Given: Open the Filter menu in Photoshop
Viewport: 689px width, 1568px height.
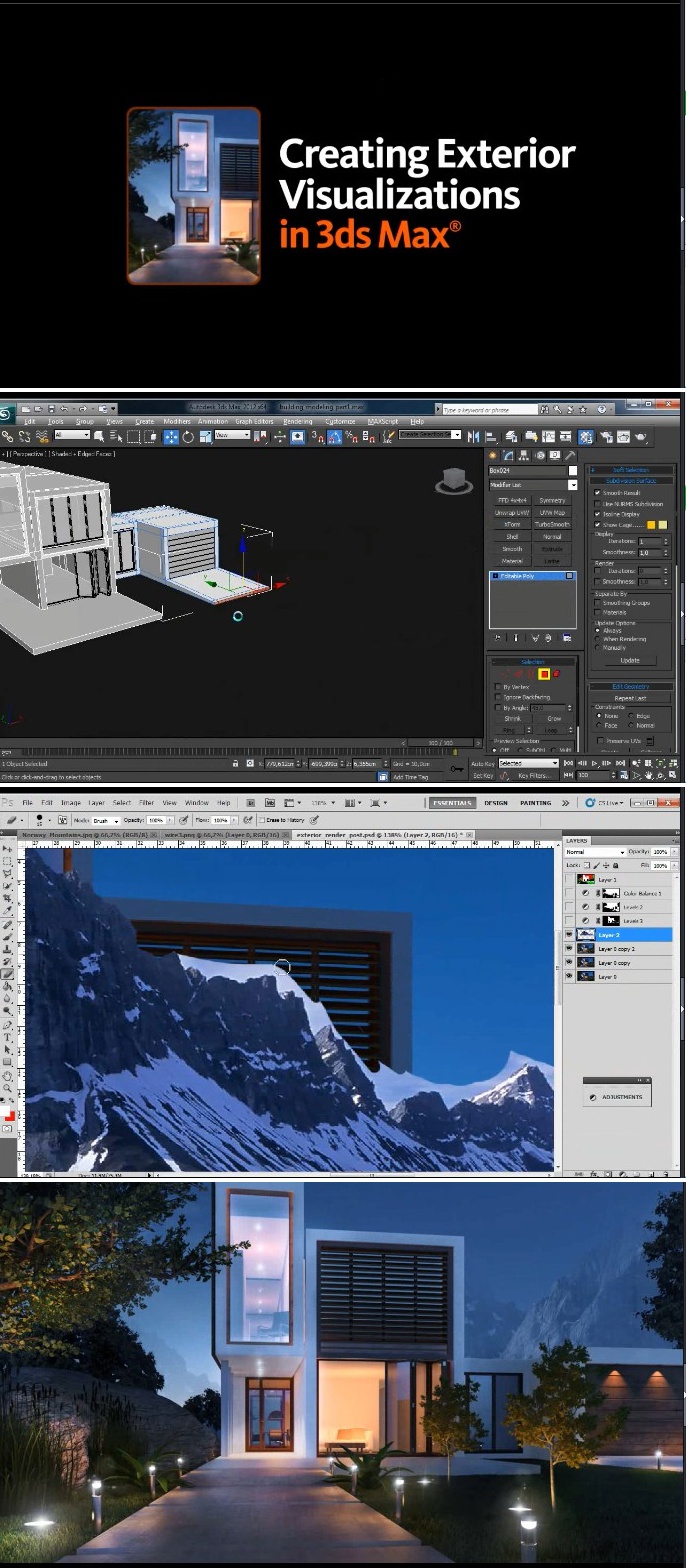Looking at the screenshot, I should tap(147, 802).
